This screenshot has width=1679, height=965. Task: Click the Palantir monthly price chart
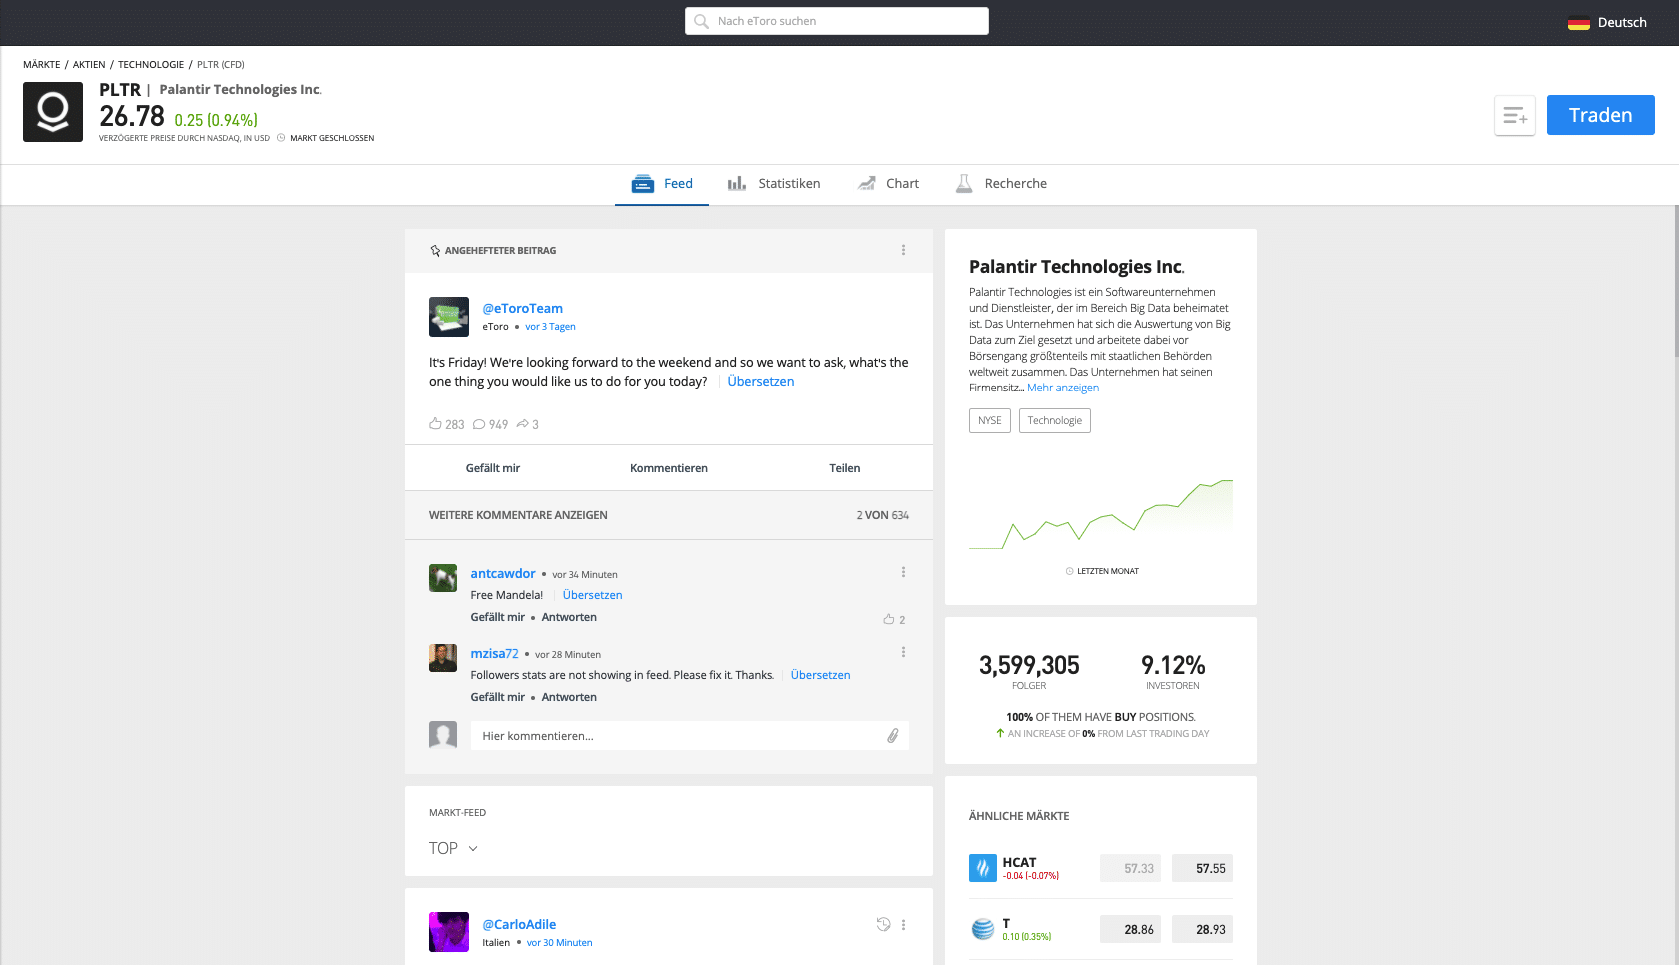[x=1101, y=514]
